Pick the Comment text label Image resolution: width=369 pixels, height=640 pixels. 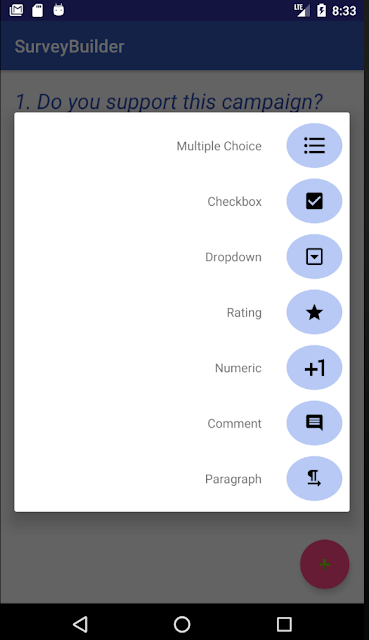click(x=234, y=424)
